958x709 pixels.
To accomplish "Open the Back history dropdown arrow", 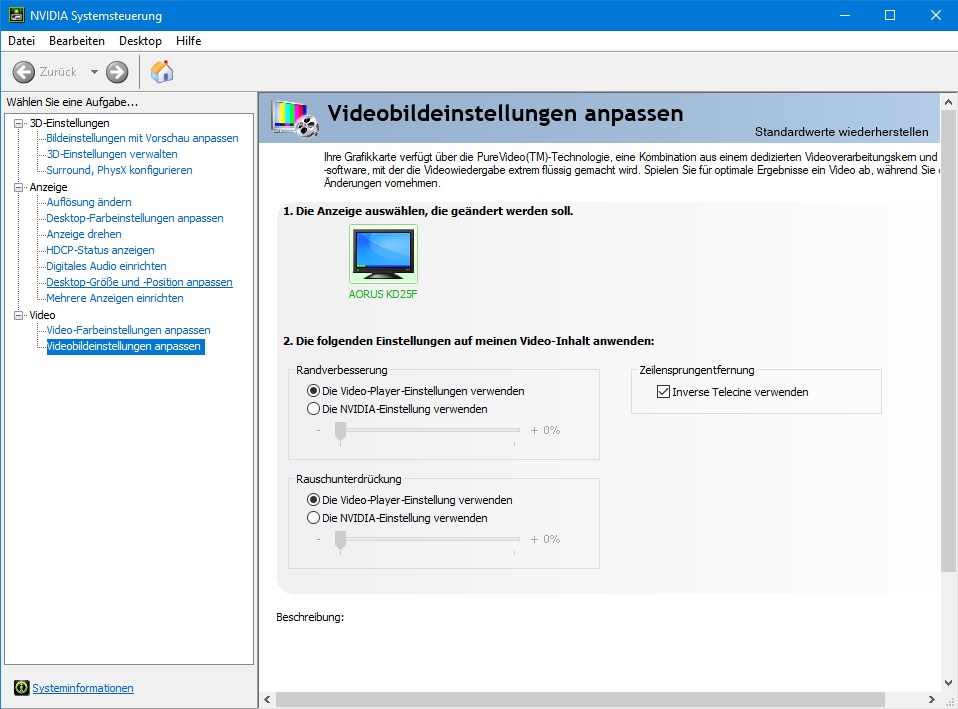I will coord(94,72).
